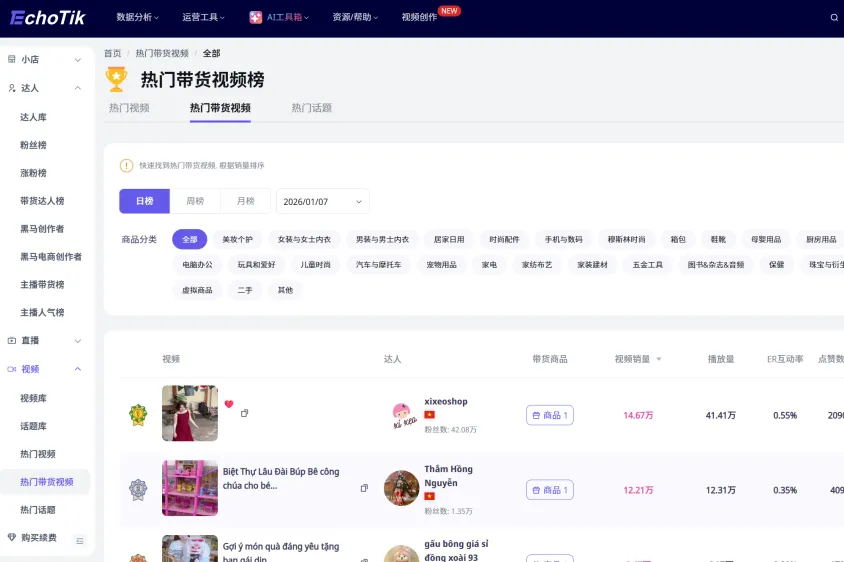
Task: Click the 视频 camera icon in sidebar
Action: click(12, 369)
